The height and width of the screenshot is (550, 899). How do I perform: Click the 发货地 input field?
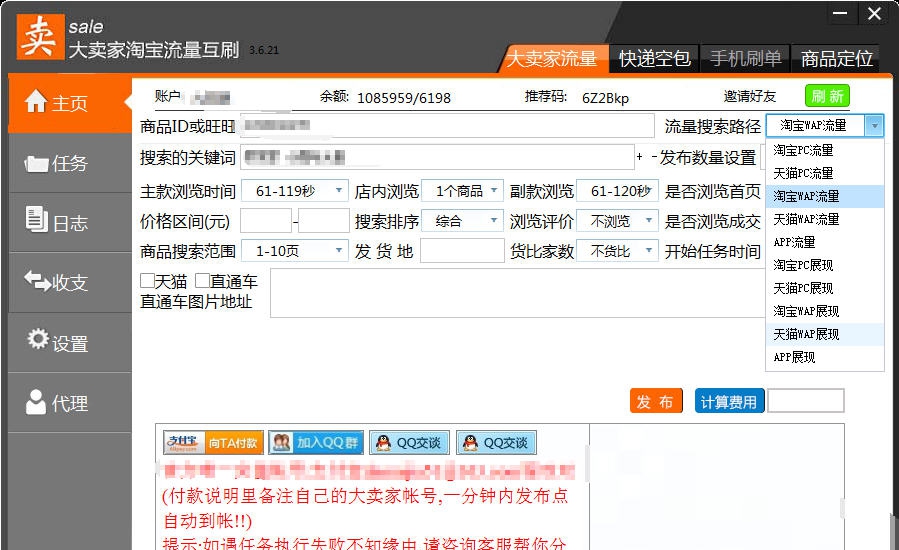coord(462,251)
